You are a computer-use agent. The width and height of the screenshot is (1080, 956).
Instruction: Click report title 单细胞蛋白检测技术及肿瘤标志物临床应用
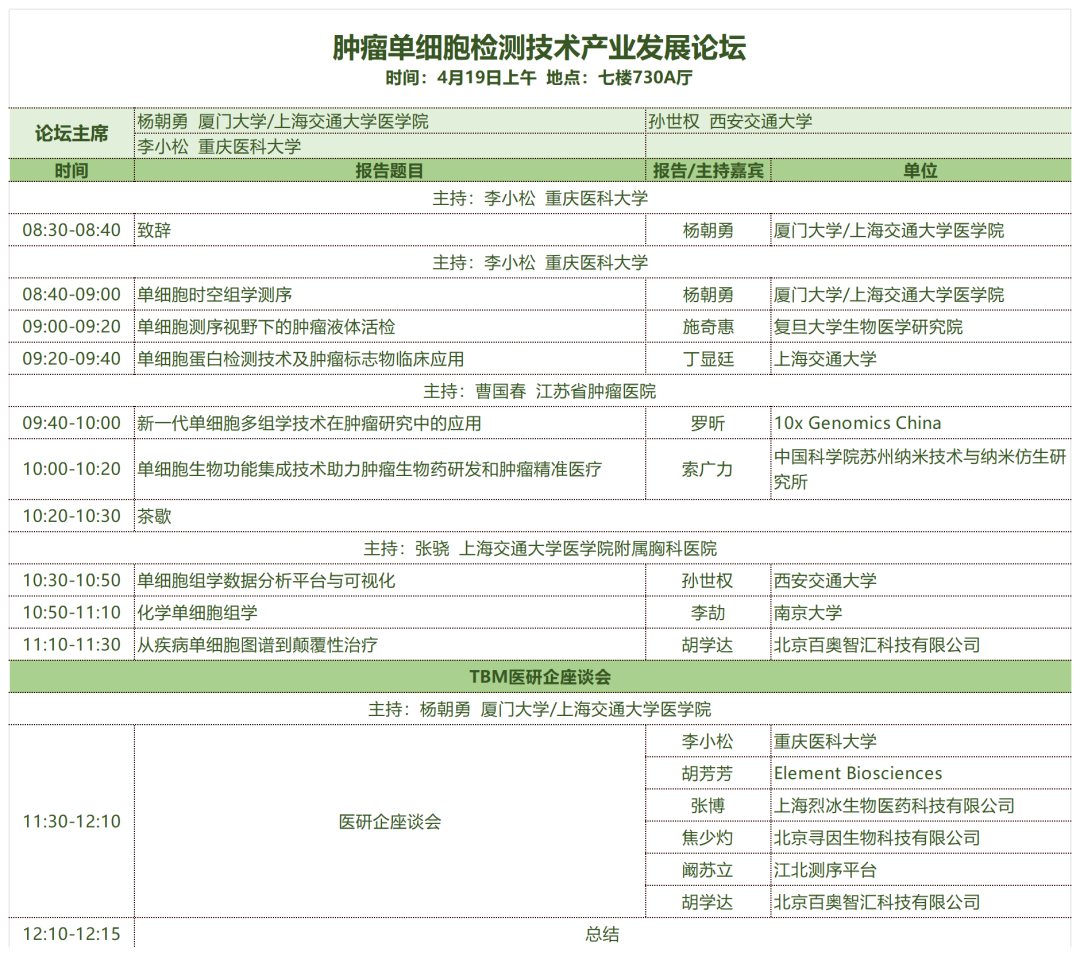tap(300, 360)
